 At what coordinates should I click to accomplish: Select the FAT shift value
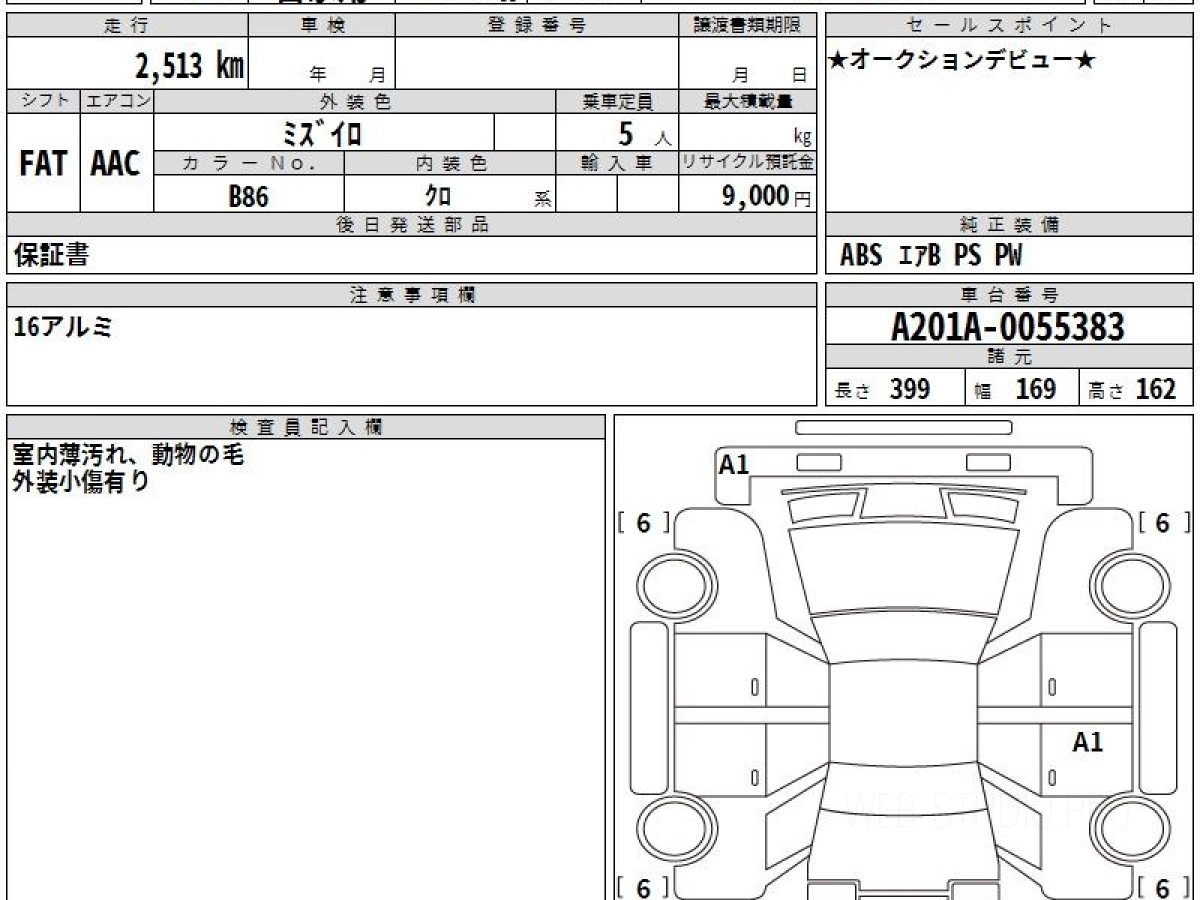click(43, 163)
